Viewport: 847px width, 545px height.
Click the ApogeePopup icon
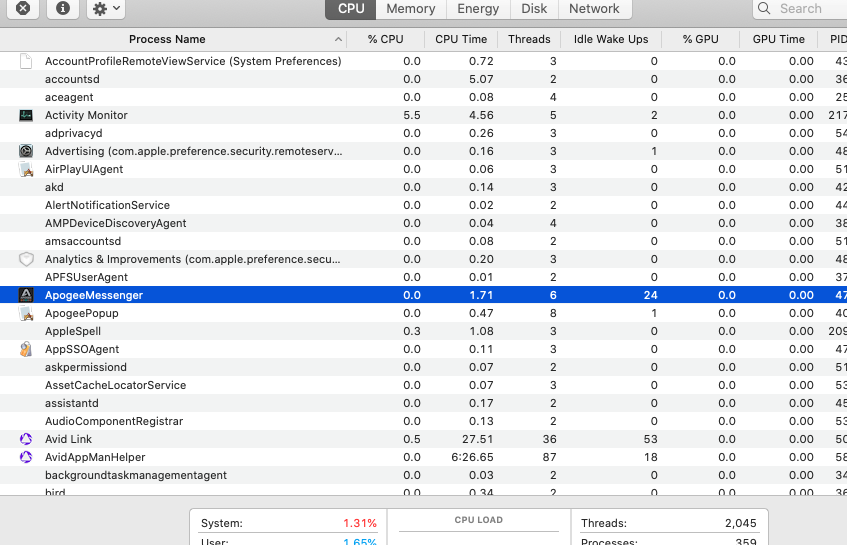pyautogui.click(x=26, y=313)
